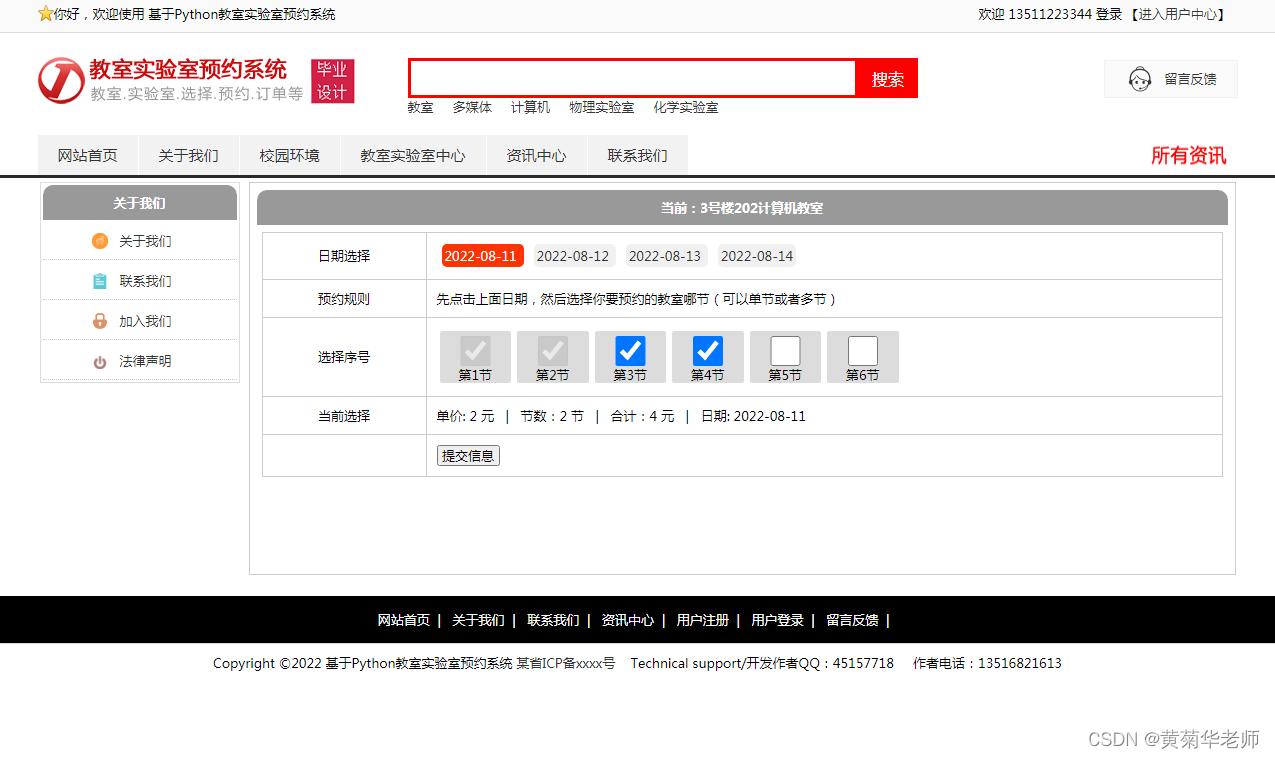Image resolution: width=1275 pixels, height=759 pixels.
Task: Select date 2022-08-12
Action: pos(573,255)
